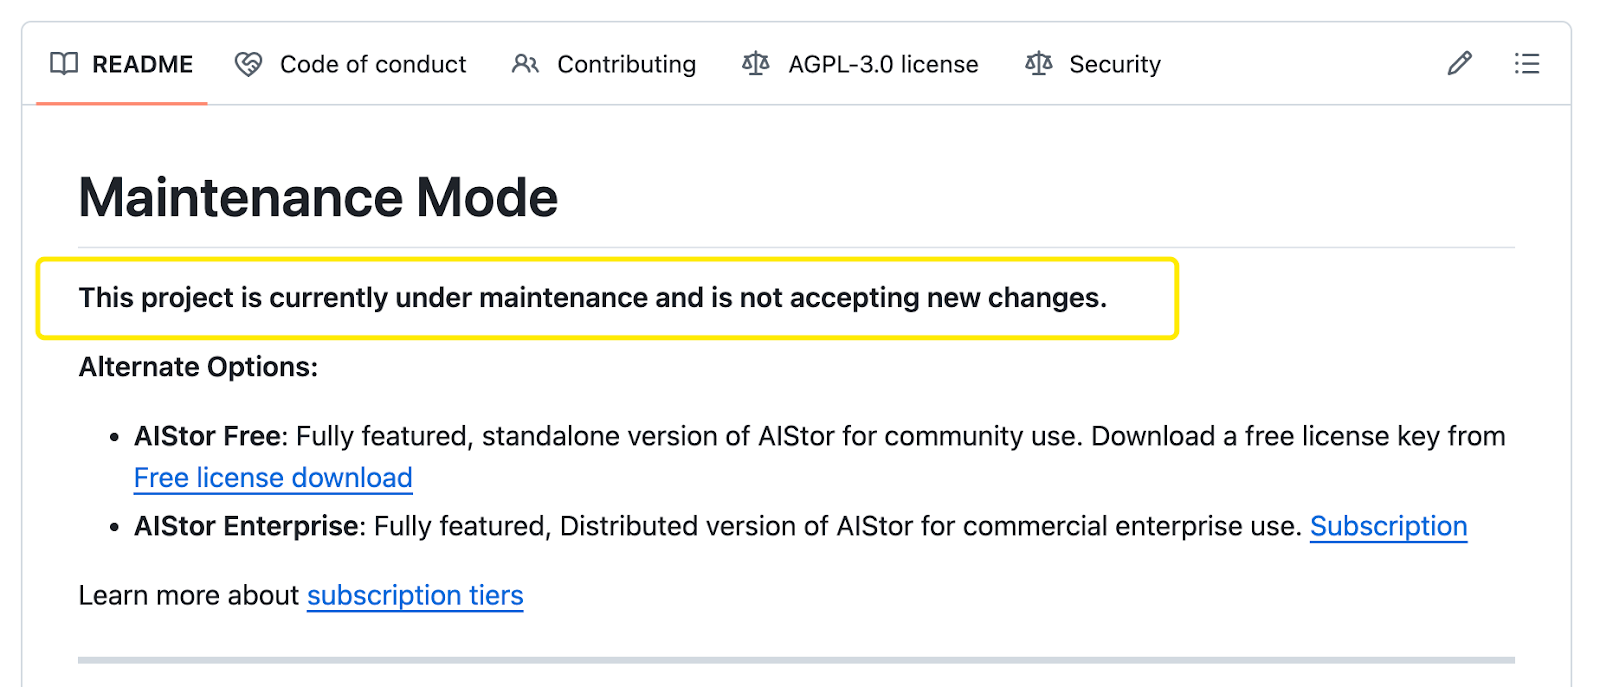
Task: Click the bold AIStor Enterprise text
Action: point(247,526)
